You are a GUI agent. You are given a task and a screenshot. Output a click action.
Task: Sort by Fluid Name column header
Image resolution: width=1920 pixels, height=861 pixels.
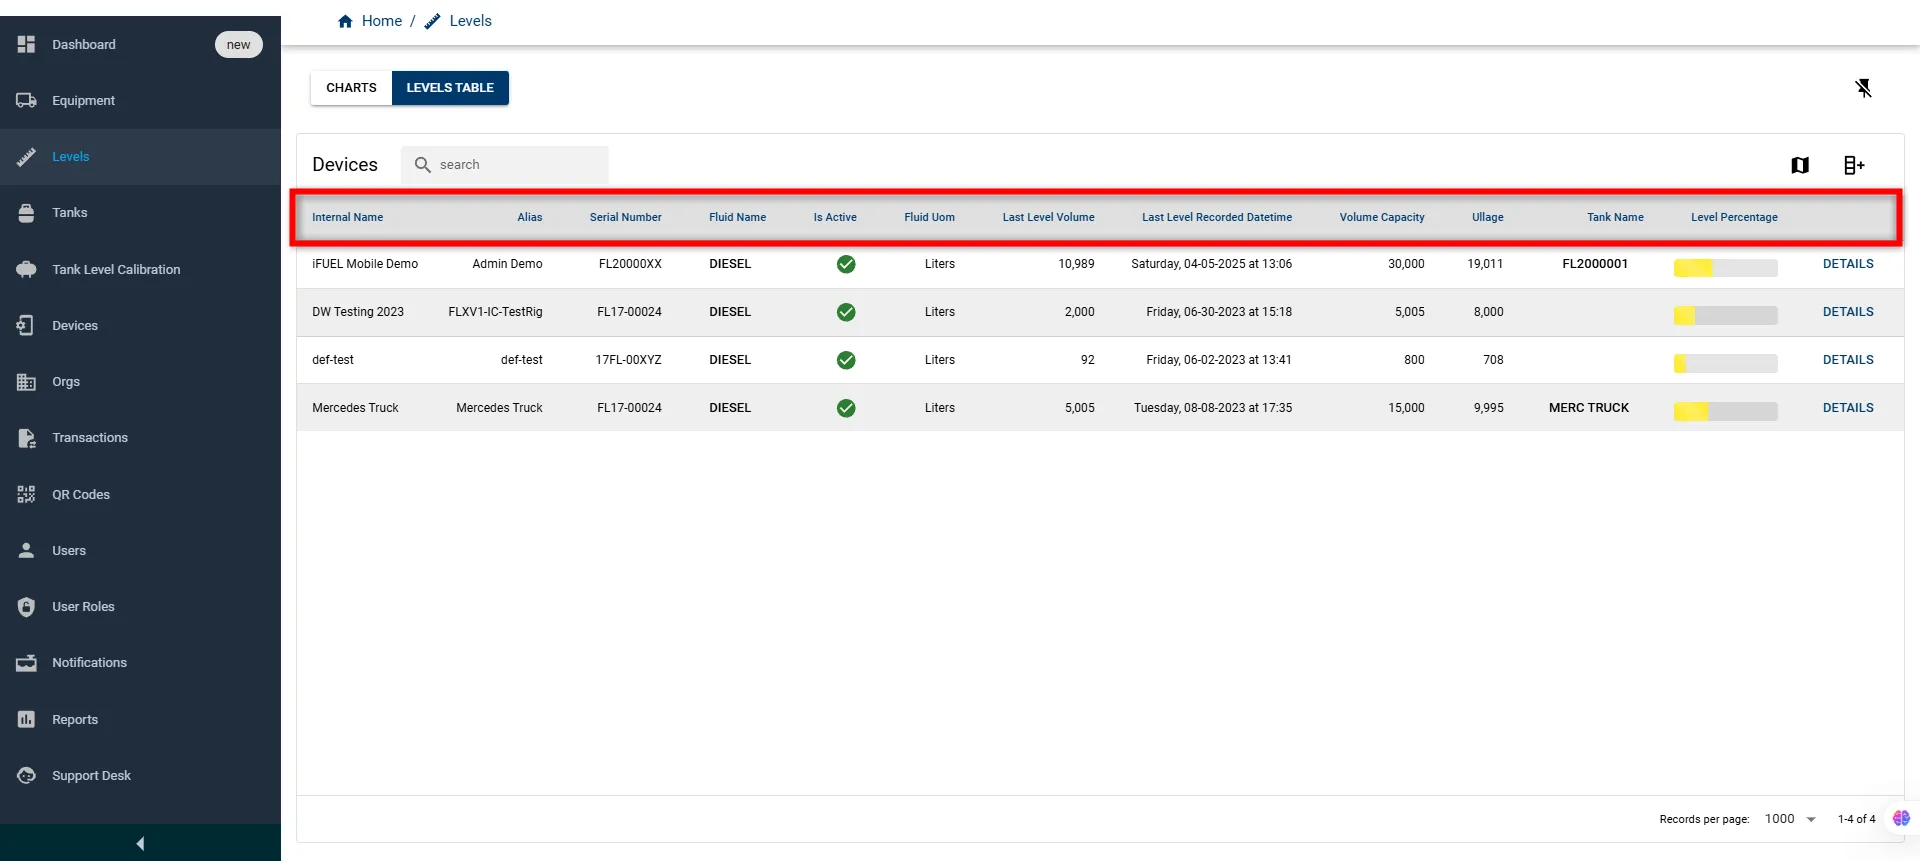[737, 217]
